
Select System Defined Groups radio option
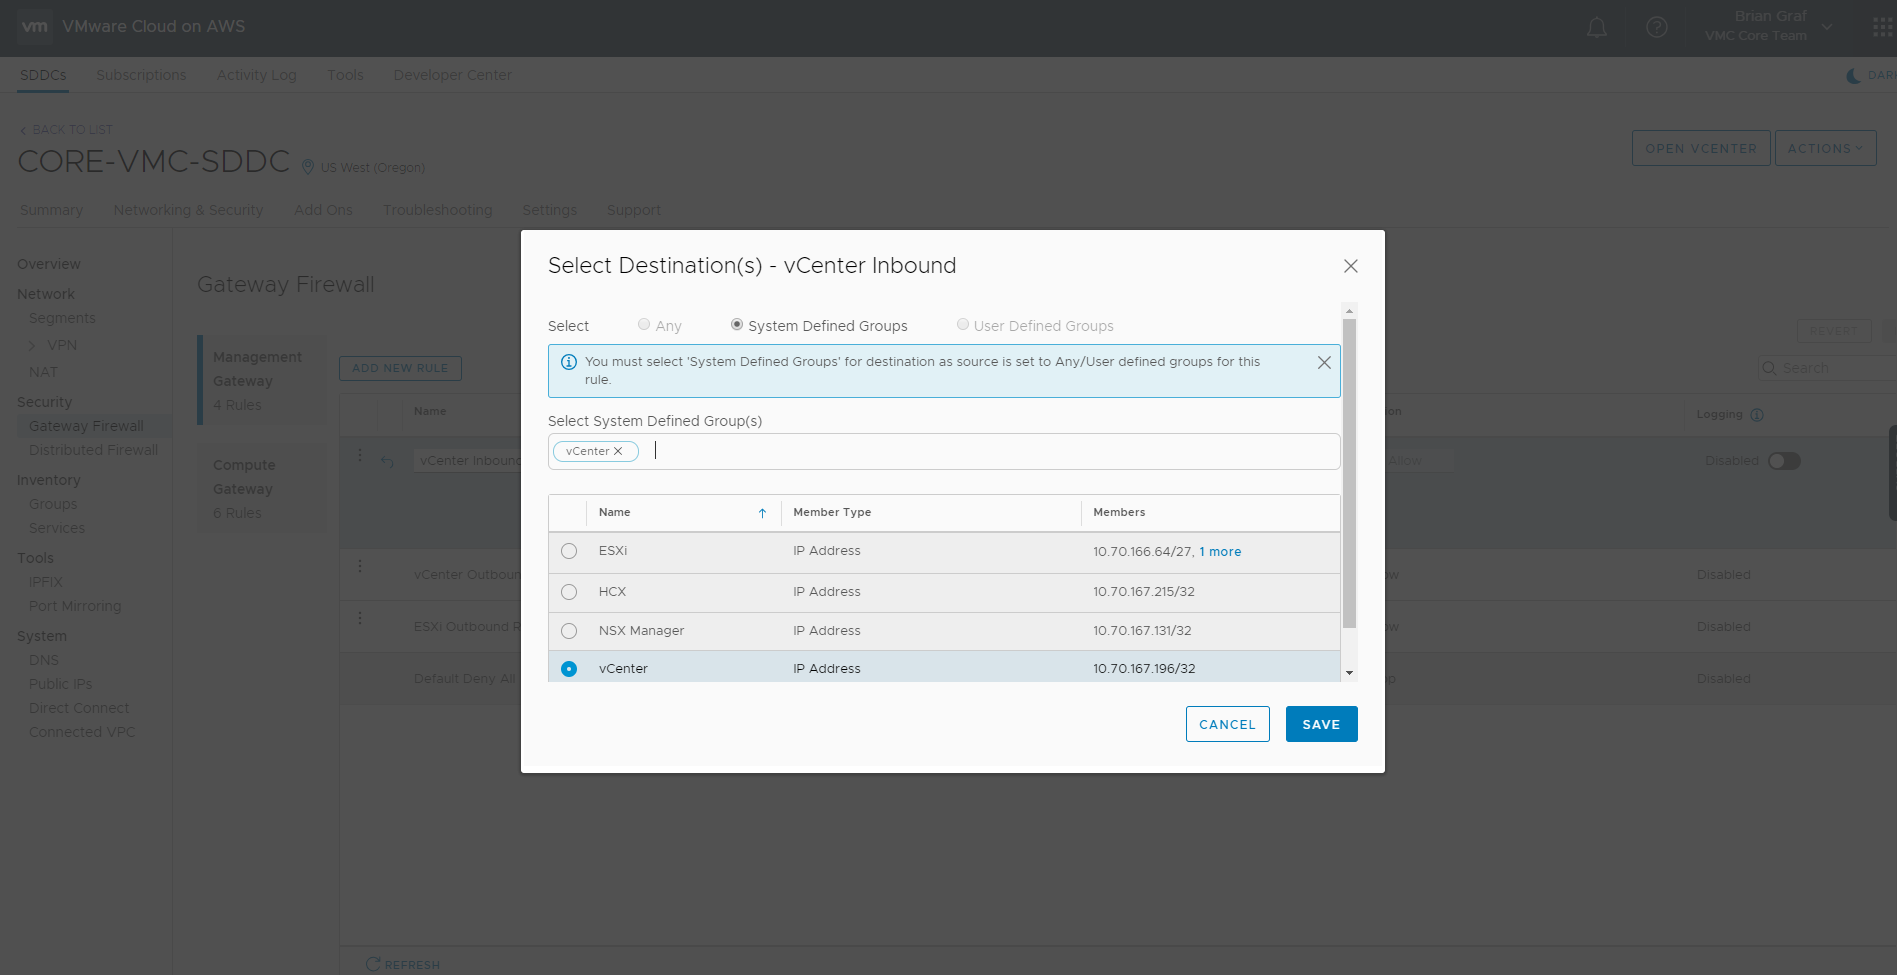tap(737, 325)
